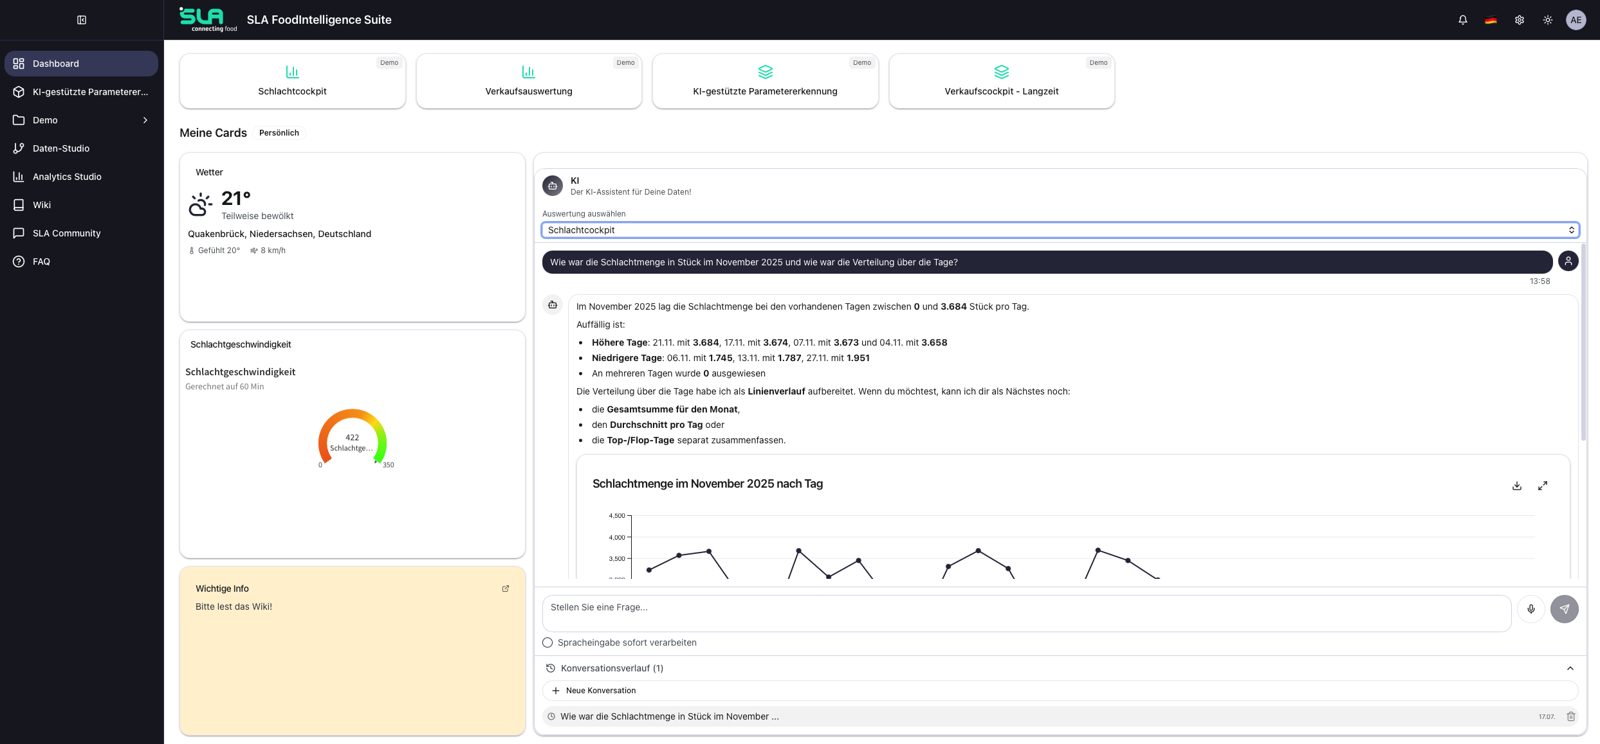Start voice input with the microphone button
Image resolution: width=1600 pixels, height=744 pixels.
[x=1531, y=609]
